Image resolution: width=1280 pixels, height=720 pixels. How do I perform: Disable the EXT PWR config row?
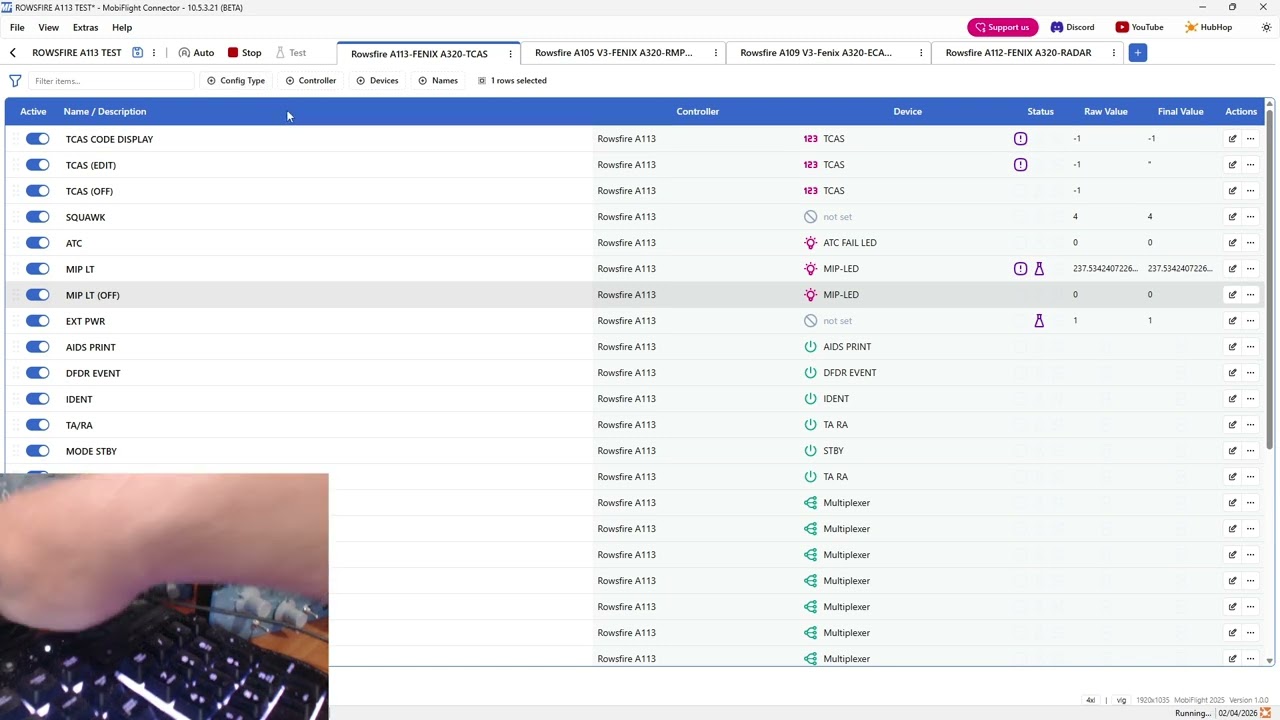pos(38,321)
